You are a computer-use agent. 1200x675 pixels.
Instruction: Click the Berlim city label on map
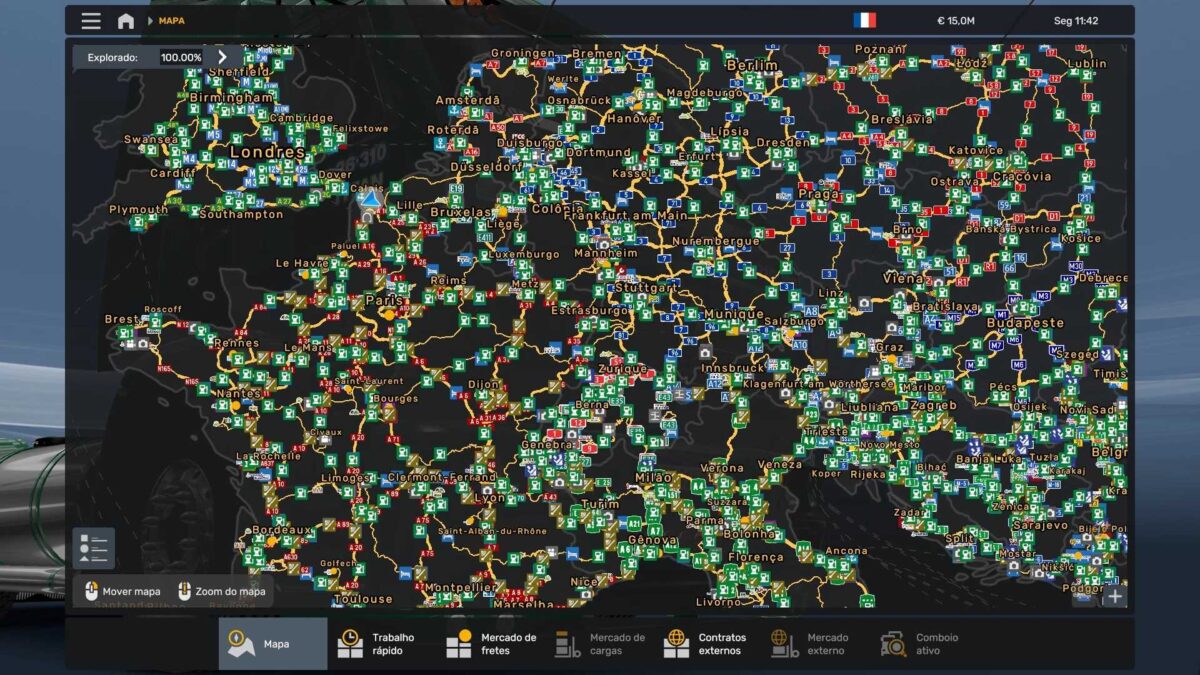pos(752,66)
